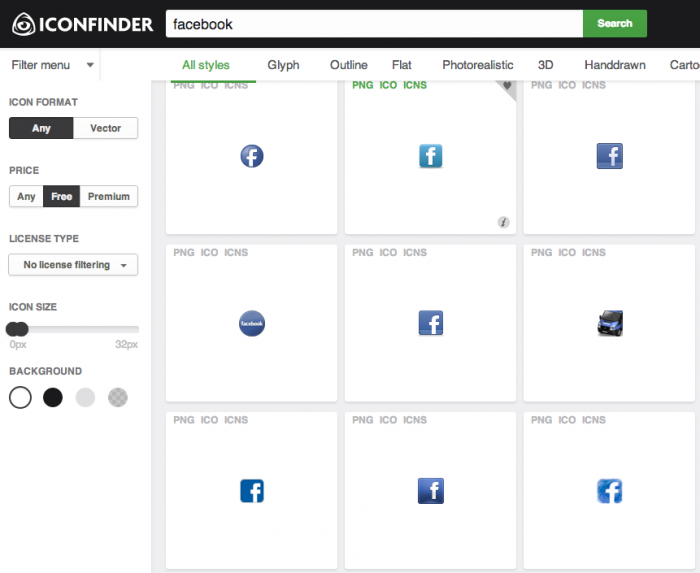Screen dimensions: 700x573
Task: Switch to the 3D tab
Action: click(x=546, y=65)
